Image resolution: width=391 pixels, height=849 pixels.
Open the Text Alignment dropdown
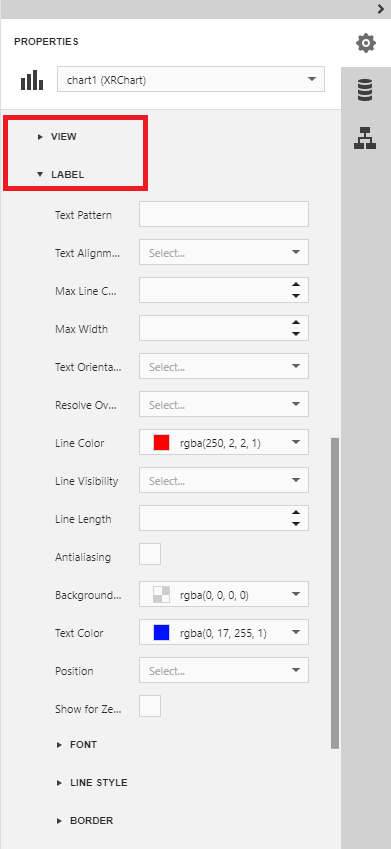[224, 252]
